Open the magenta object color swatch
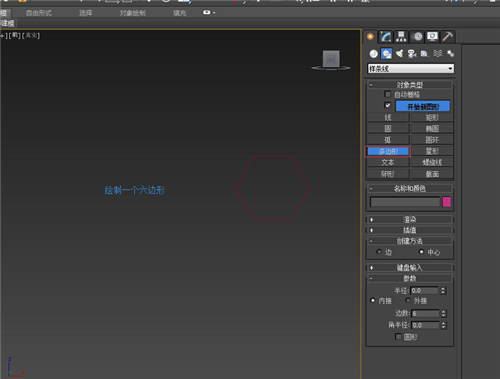The height and width of the screenshot is (379, 500). [x=447, y=202]
